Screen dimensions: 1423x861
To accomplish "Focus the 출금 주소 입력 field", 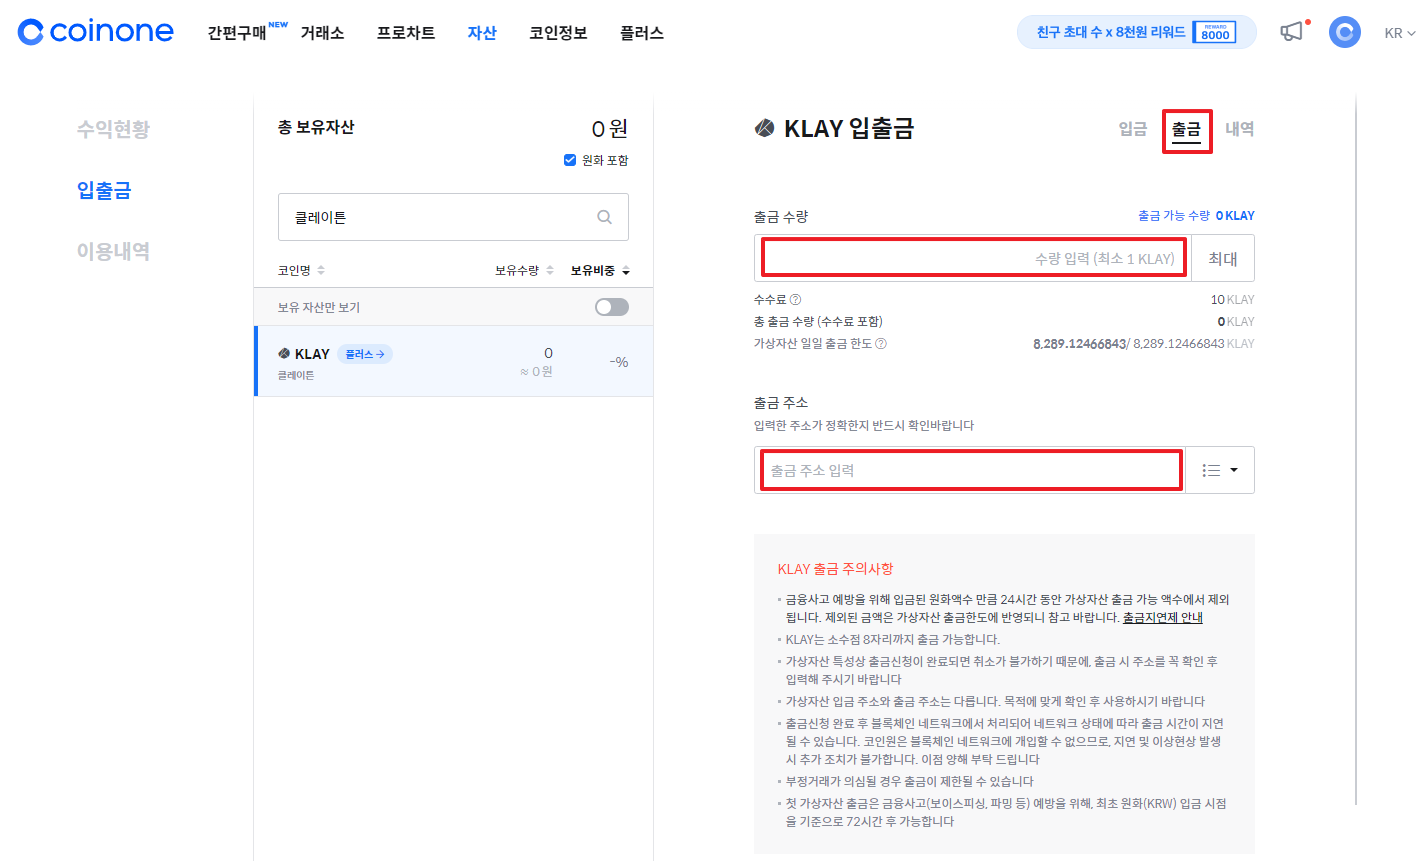I will pos(970,470).
